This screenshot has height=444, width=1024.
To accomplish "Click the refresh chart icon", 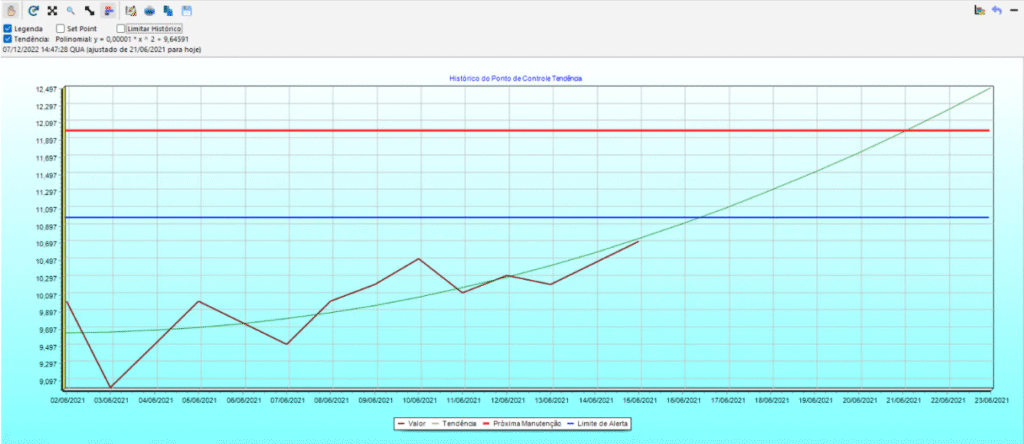I will click(33, 10).
